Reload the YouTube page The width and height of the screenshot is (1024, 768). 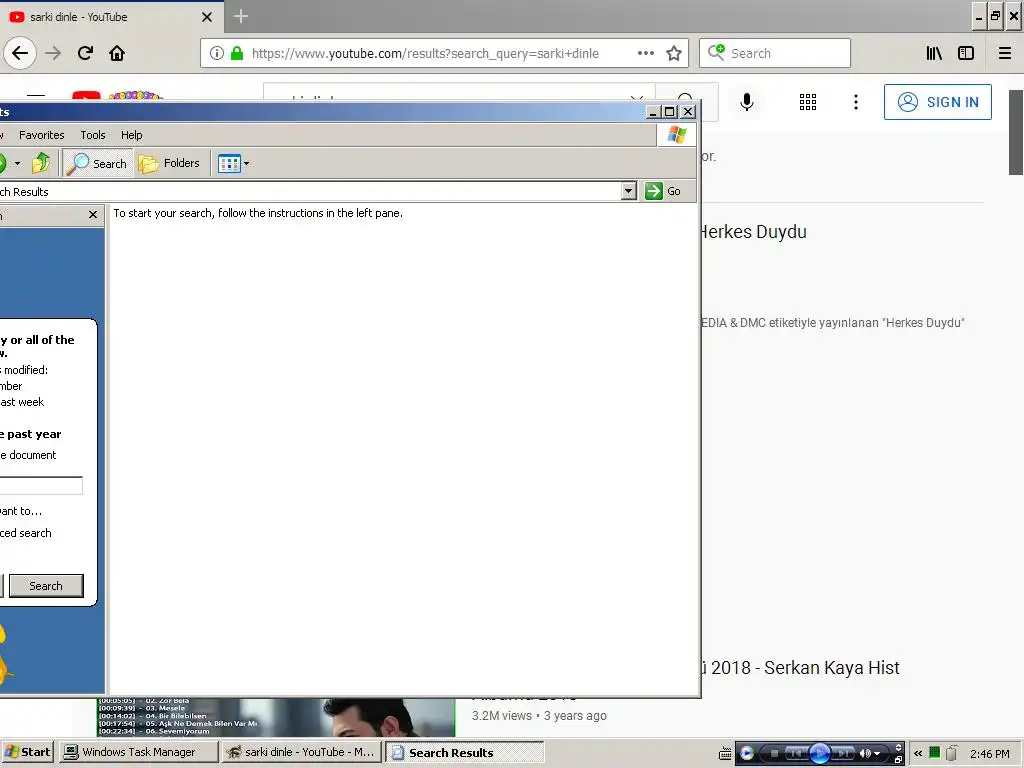[x=85, y=53]
